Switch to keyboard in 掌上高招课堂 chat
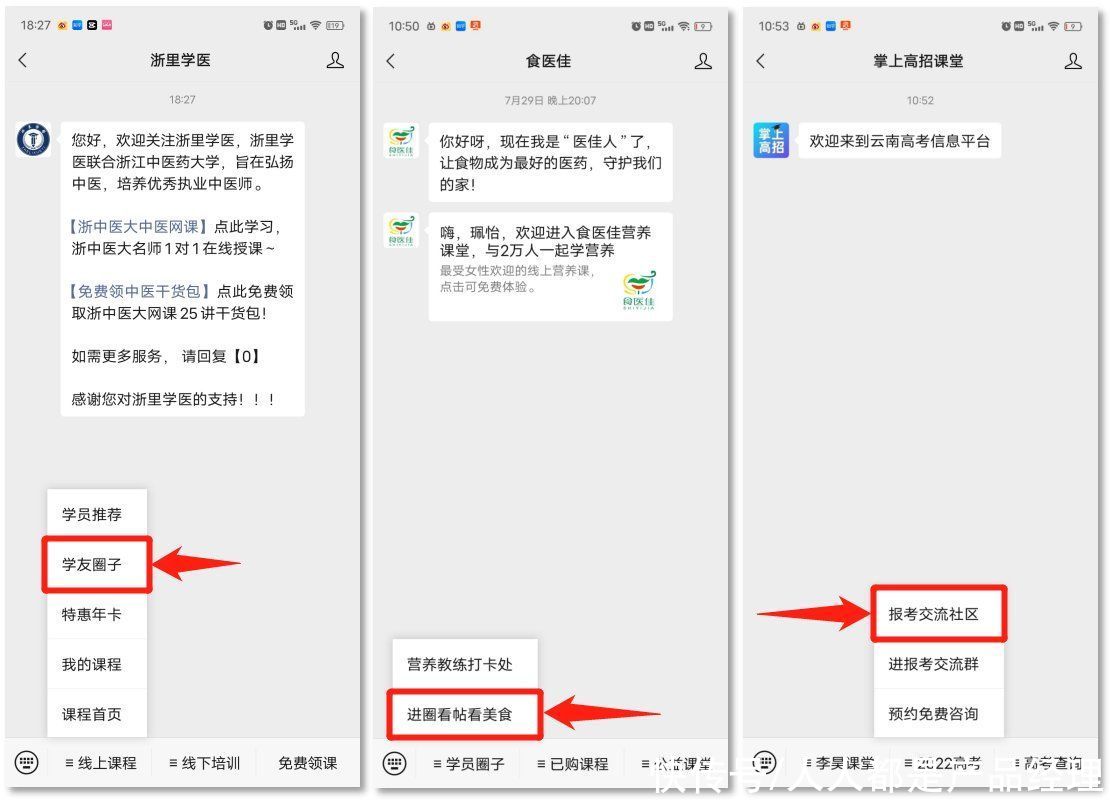This screenshot has height=800, width=1110. point(765,762)
